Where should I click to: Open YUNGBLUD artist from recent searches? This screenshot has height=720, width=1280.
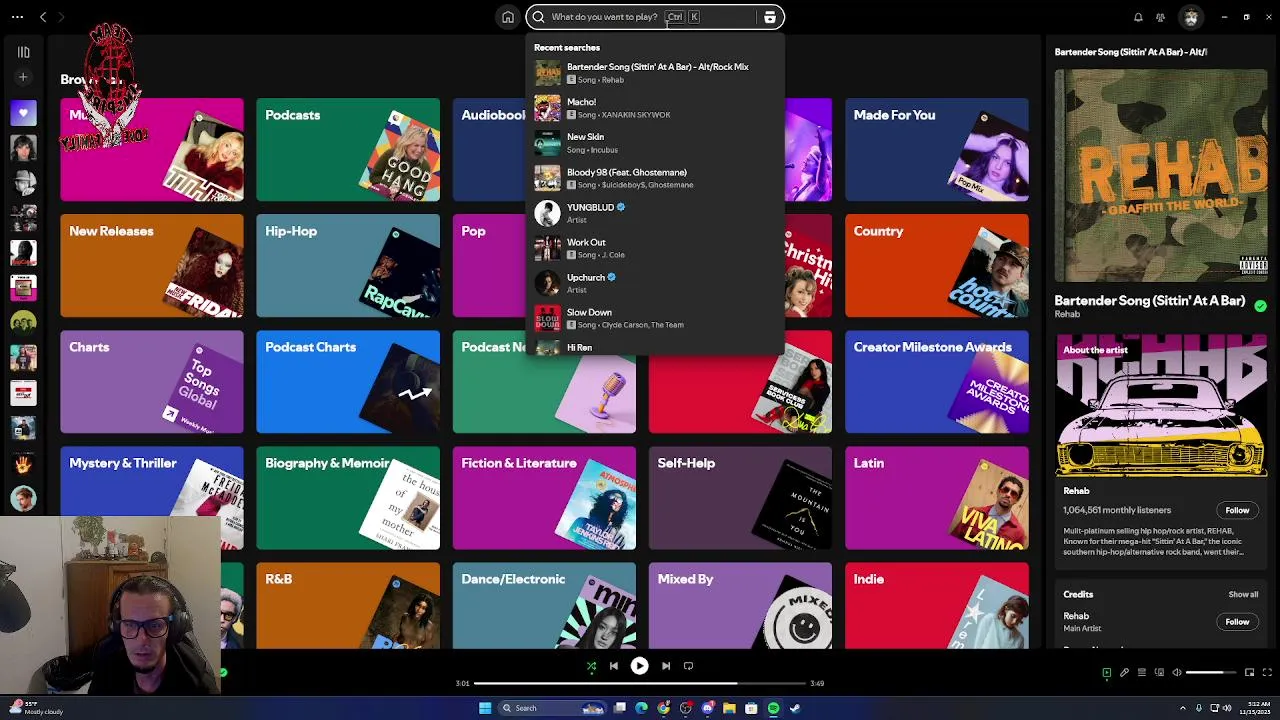(x=655, y=213)
